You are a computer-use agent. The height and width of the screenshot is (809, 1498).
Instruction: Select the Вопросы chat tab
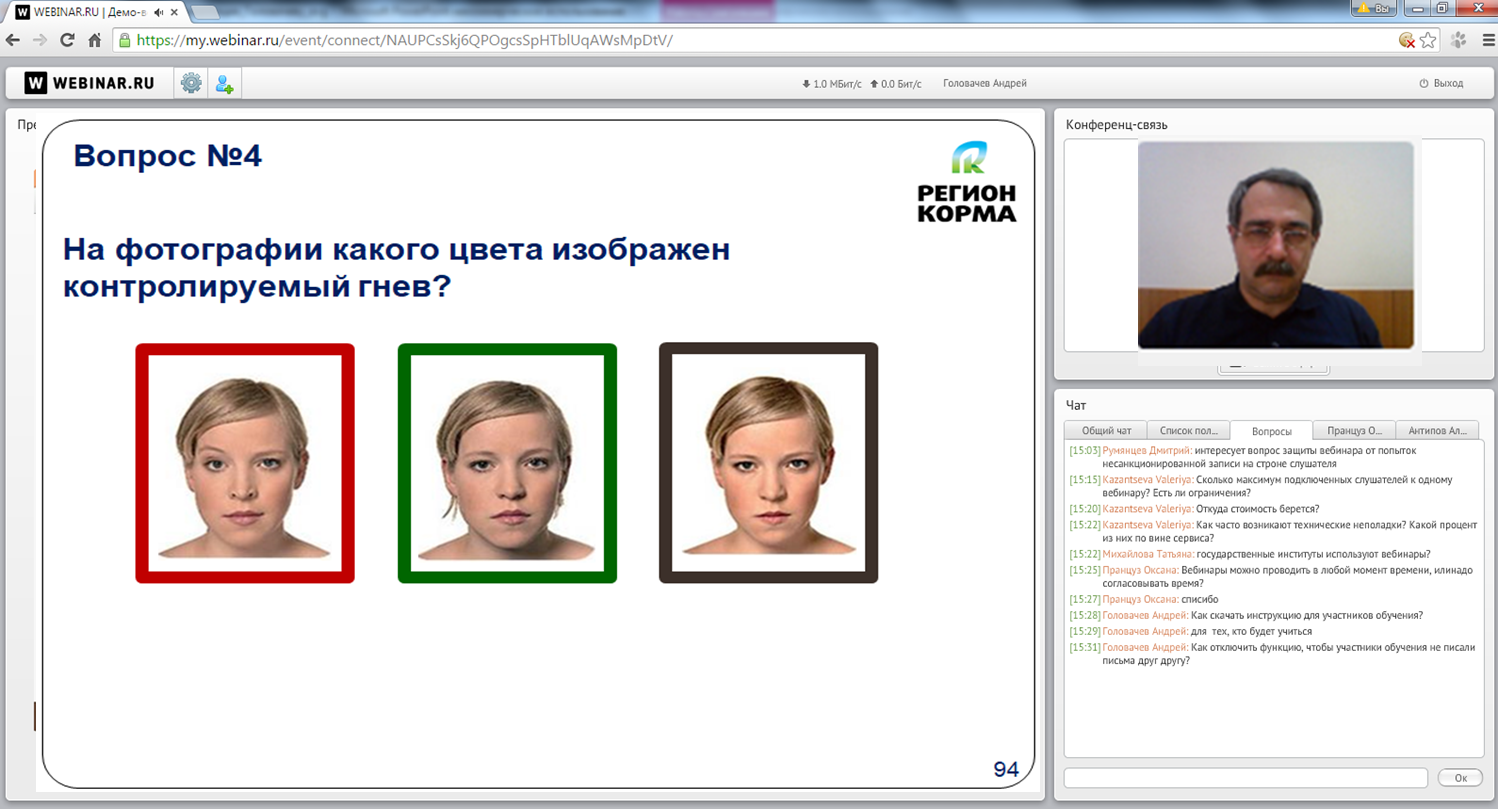click(x=1271, y=431)
